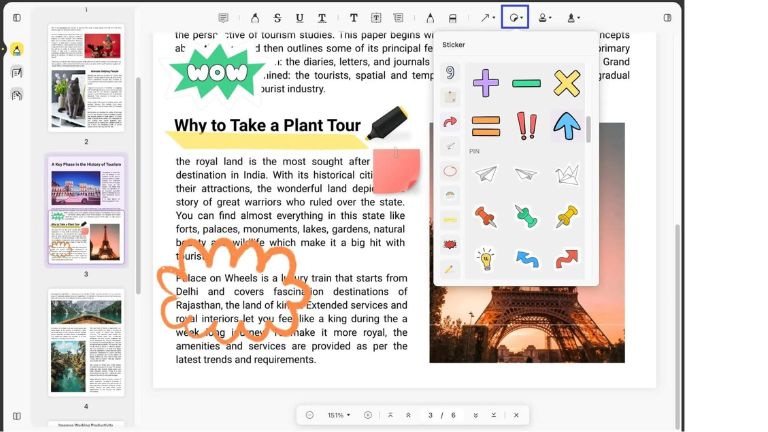Switch to the pencil sticker category

tap(450, 268)
